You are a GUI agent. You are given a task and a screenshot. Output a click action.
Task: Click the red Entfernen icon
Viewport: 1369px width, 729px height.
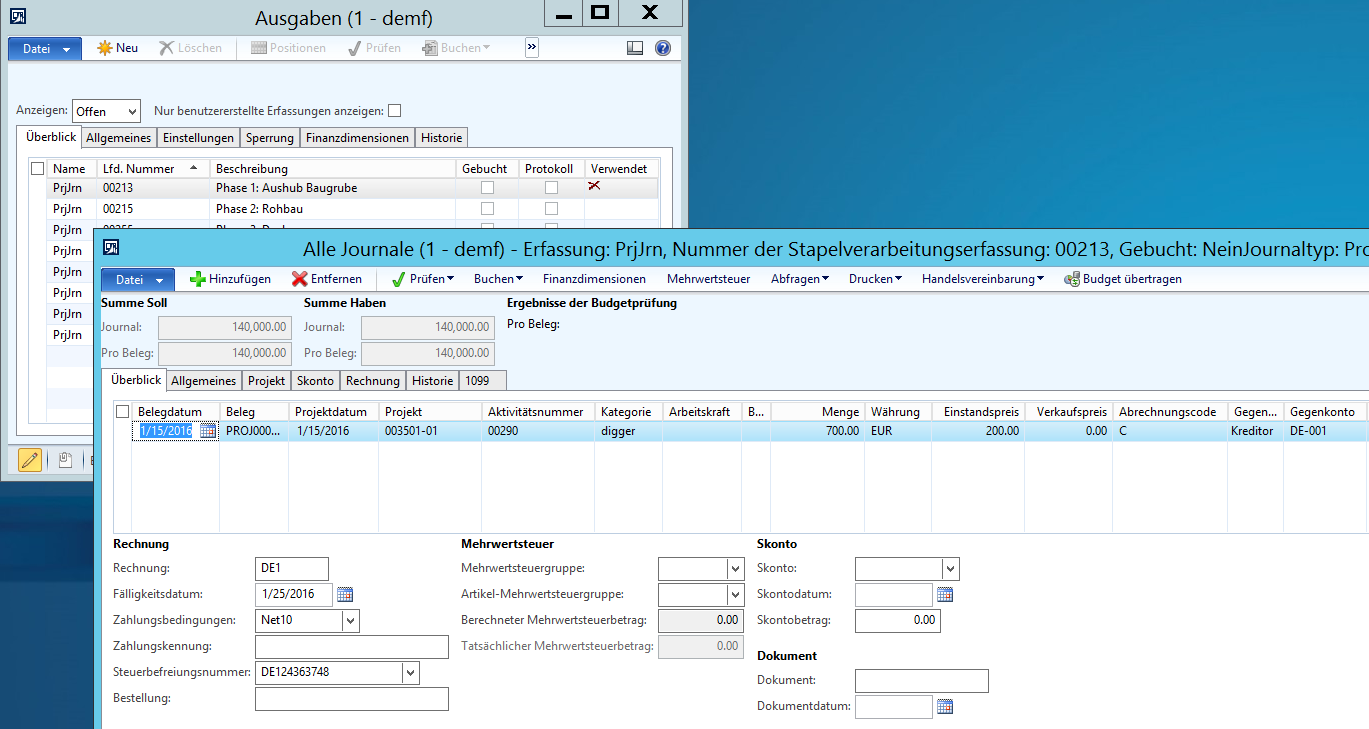[299, 279]
